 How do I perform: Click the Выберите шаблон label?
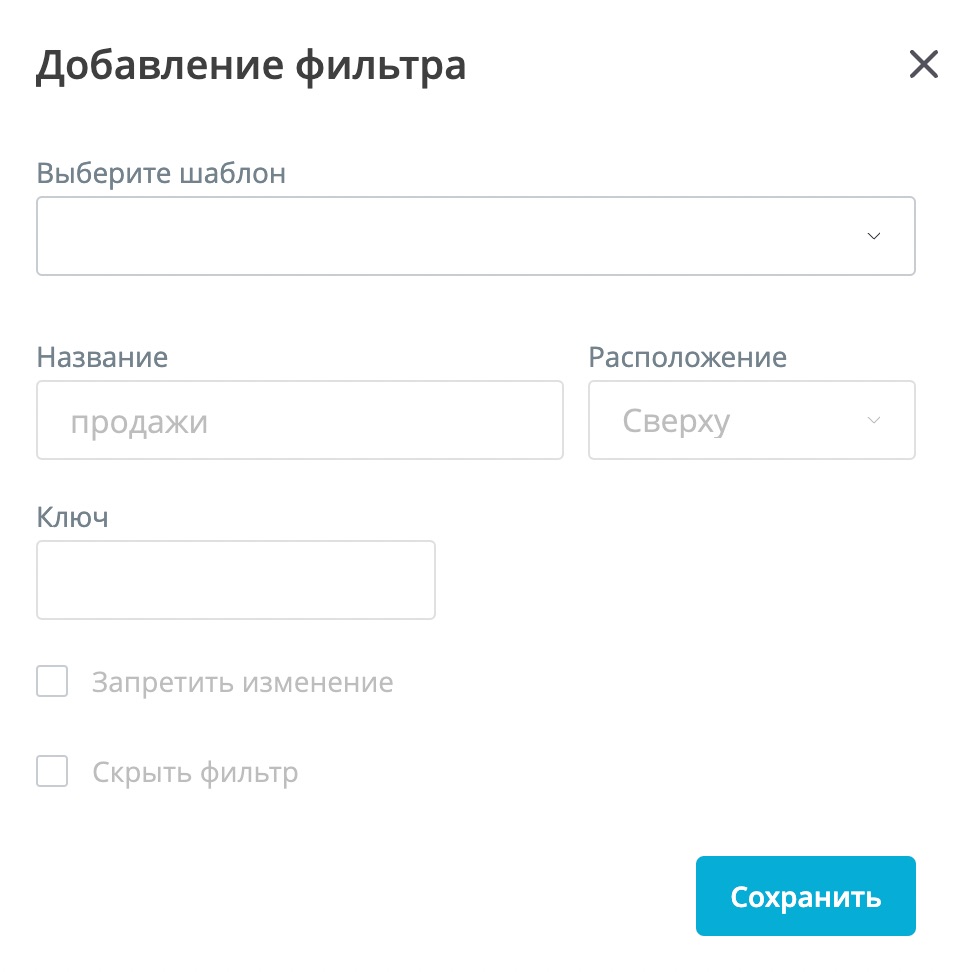pyautogui.click(x=161, y=173)
